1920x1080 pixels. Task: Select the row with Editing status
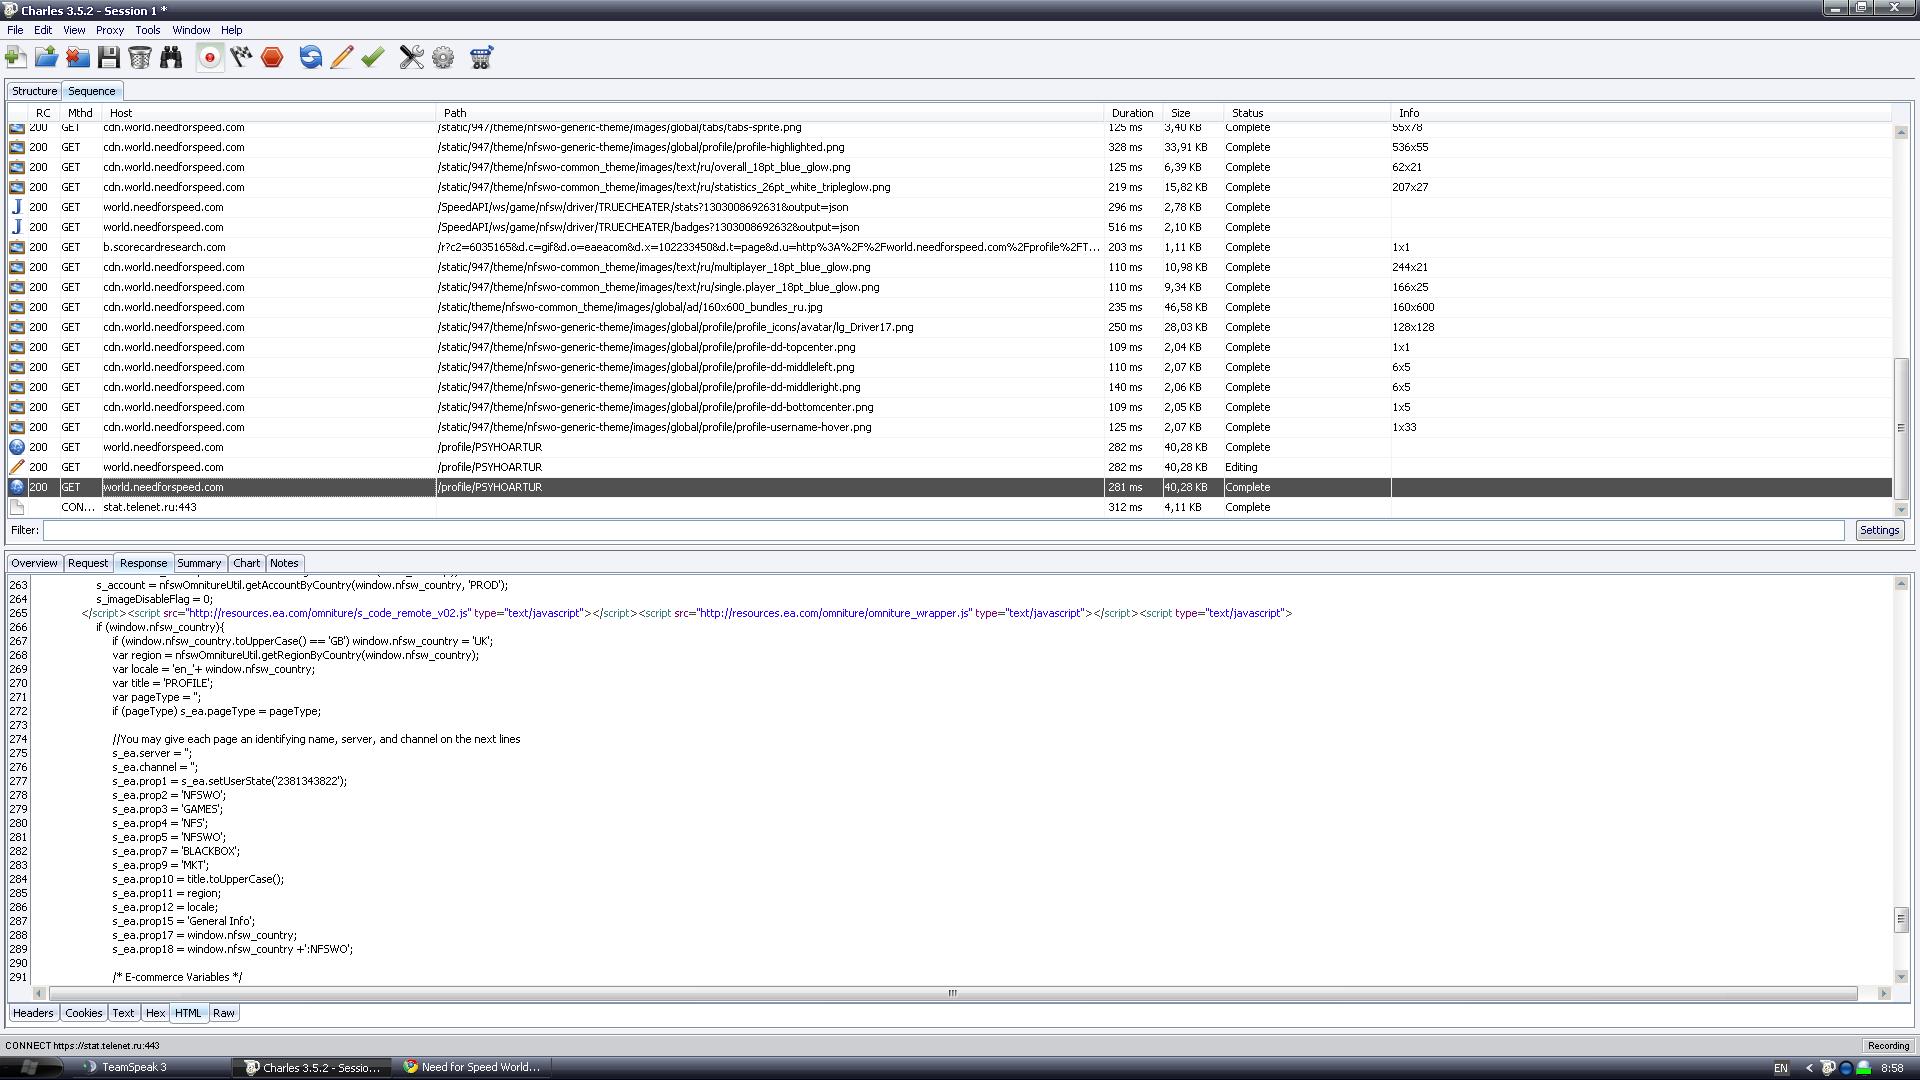coord(950,467)
